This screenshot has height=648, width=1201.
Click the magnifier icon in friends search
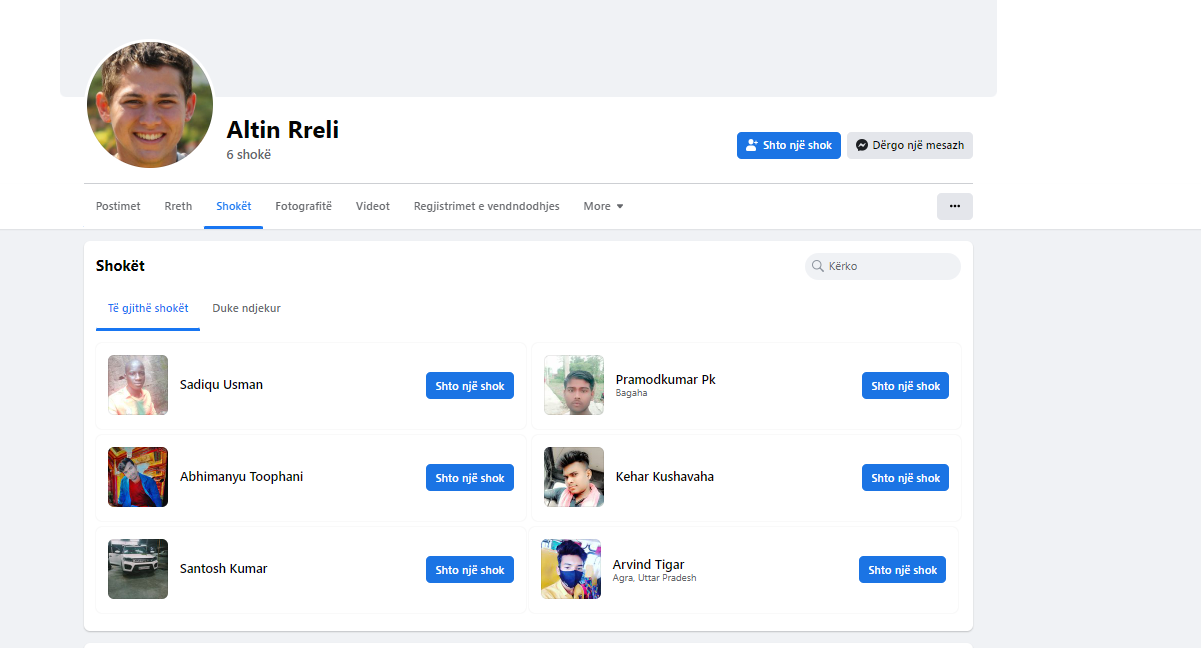[x=818, y=266]
